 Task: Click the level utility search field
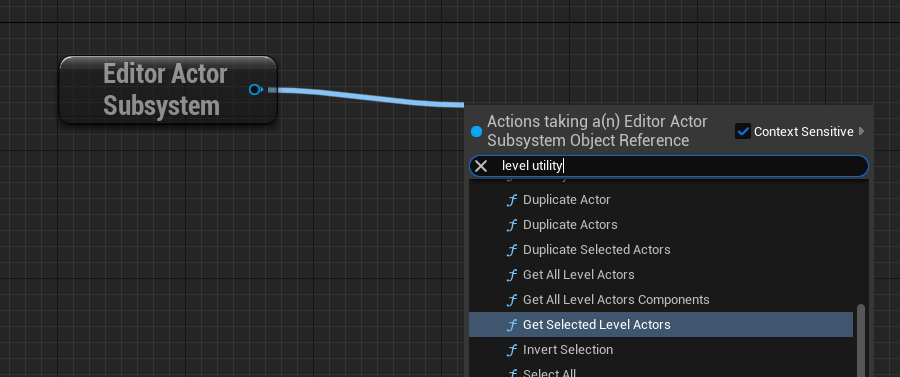(669, 166)
